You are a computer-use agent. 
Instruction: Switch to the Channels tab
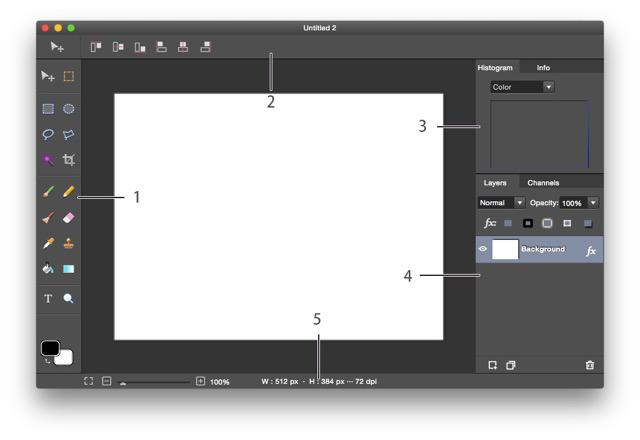coord(543,182)
